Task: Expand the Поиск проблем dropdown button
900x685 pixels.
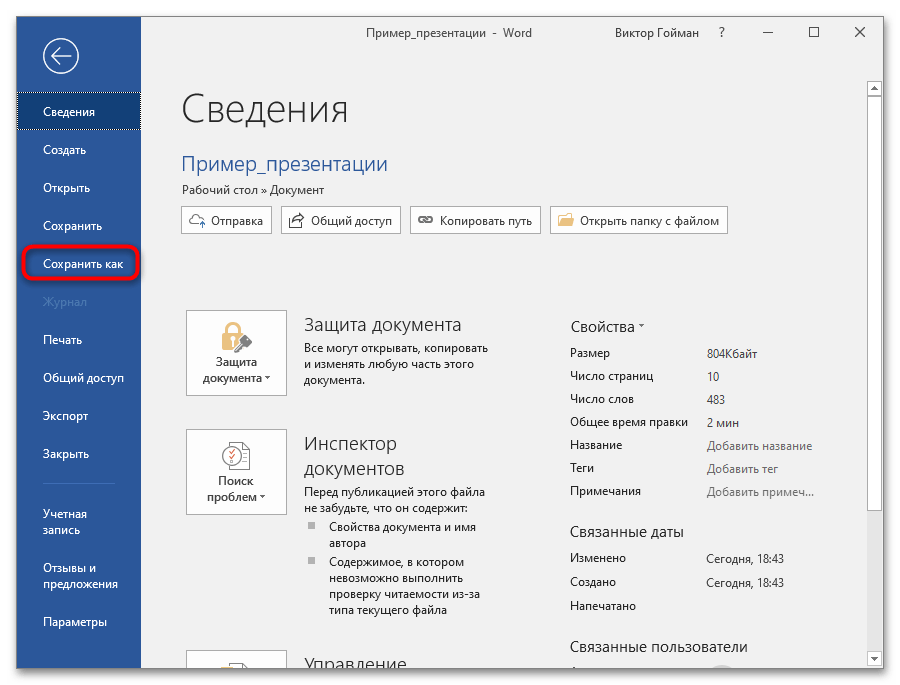Action: point(236,472)
